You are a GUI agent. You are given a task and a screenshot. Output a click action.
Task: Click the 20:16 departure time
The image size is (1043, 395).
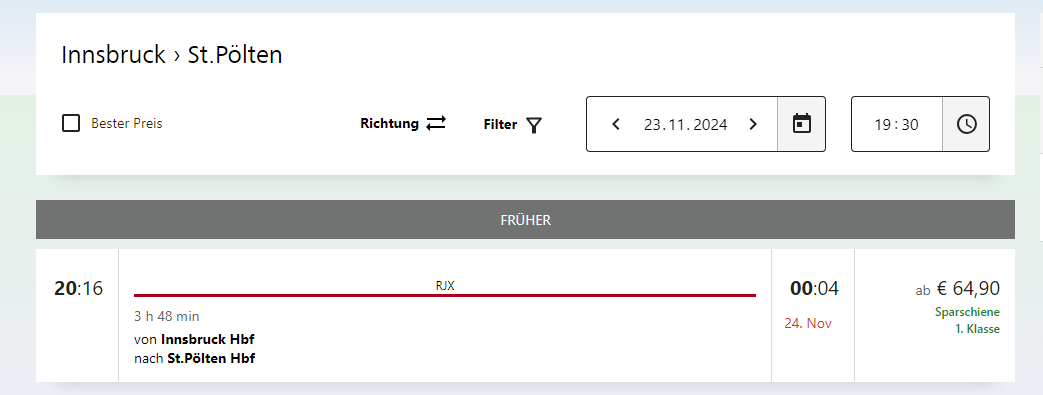tap(78, 289)
